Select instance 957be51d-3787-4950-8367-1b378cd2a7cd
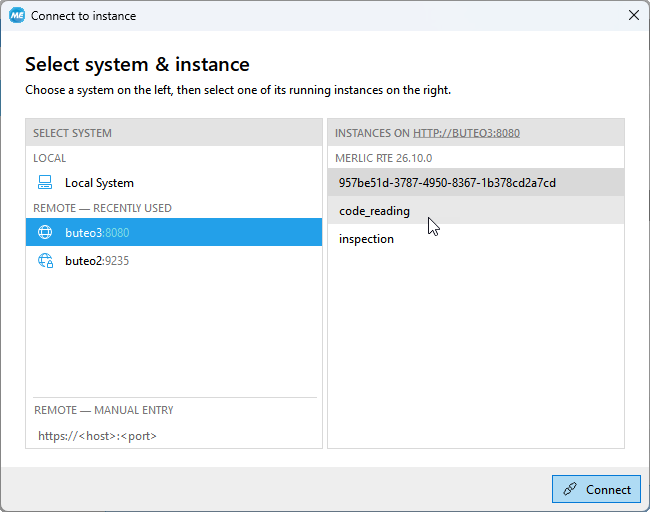The image size is (650, 512). [476, 182]
